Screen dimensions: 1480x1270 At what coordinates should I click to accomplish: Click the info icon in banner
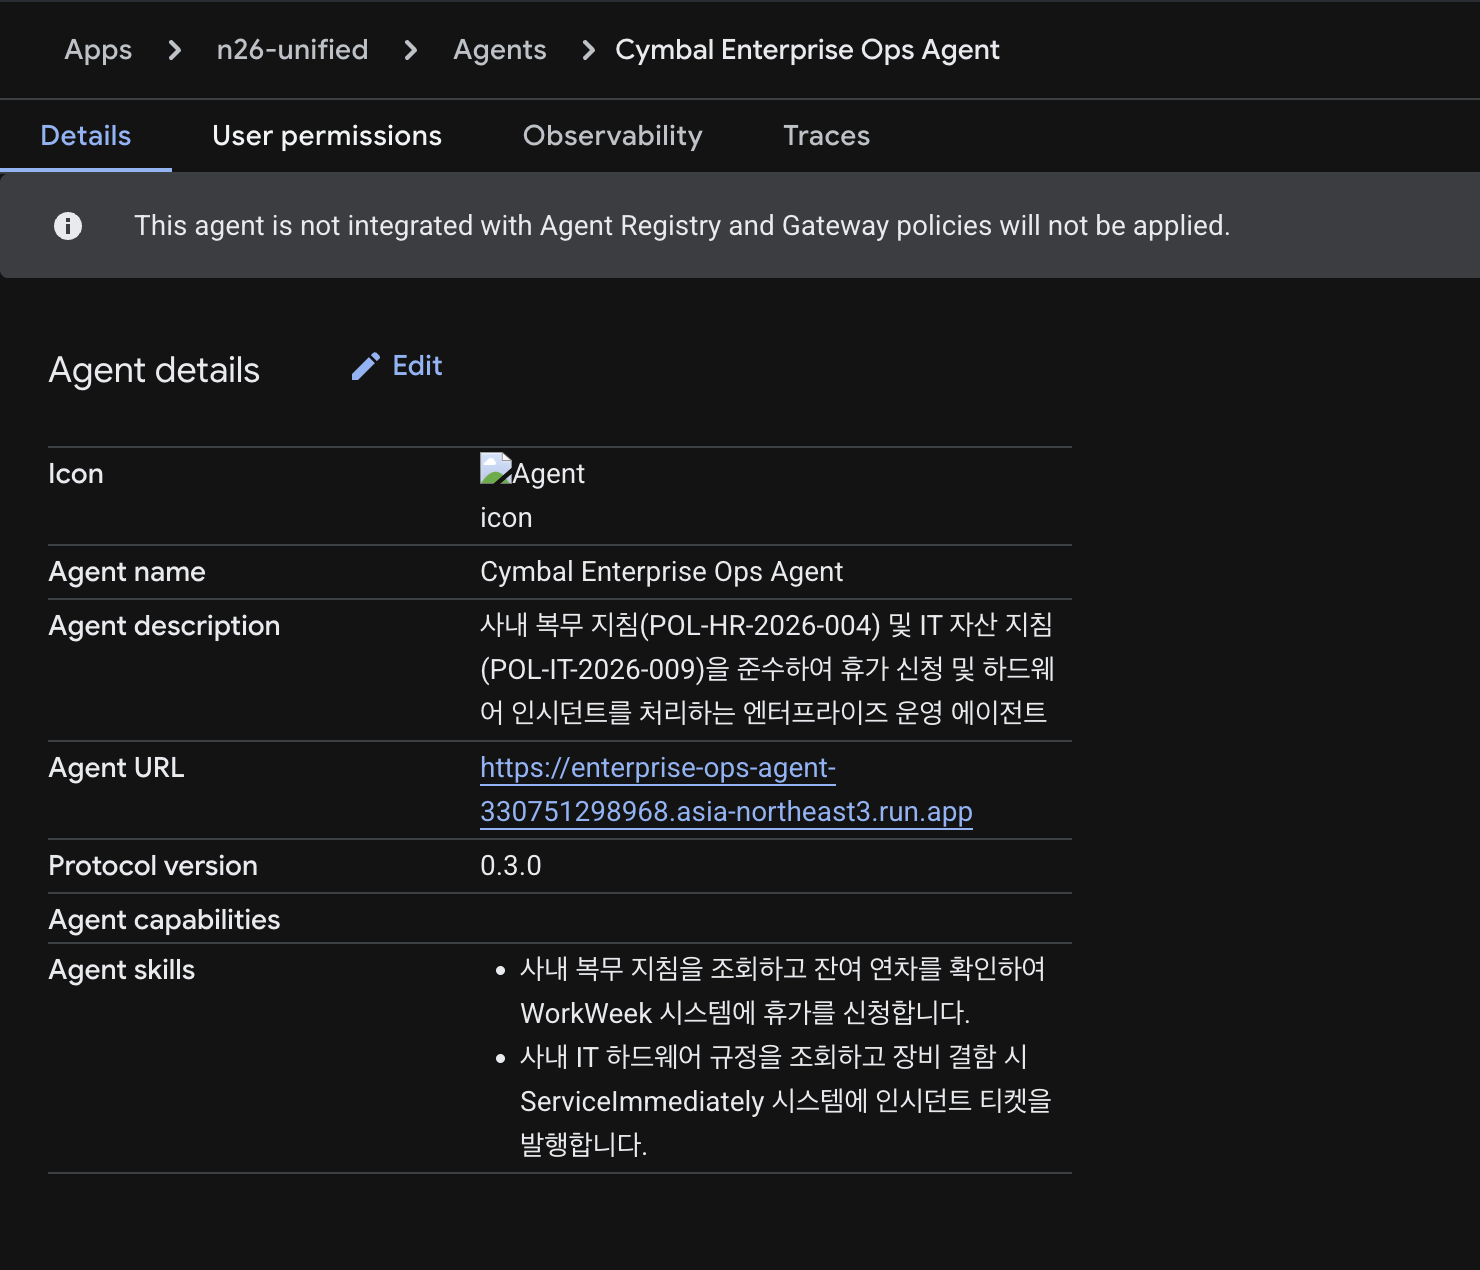(x=68, y=226)
